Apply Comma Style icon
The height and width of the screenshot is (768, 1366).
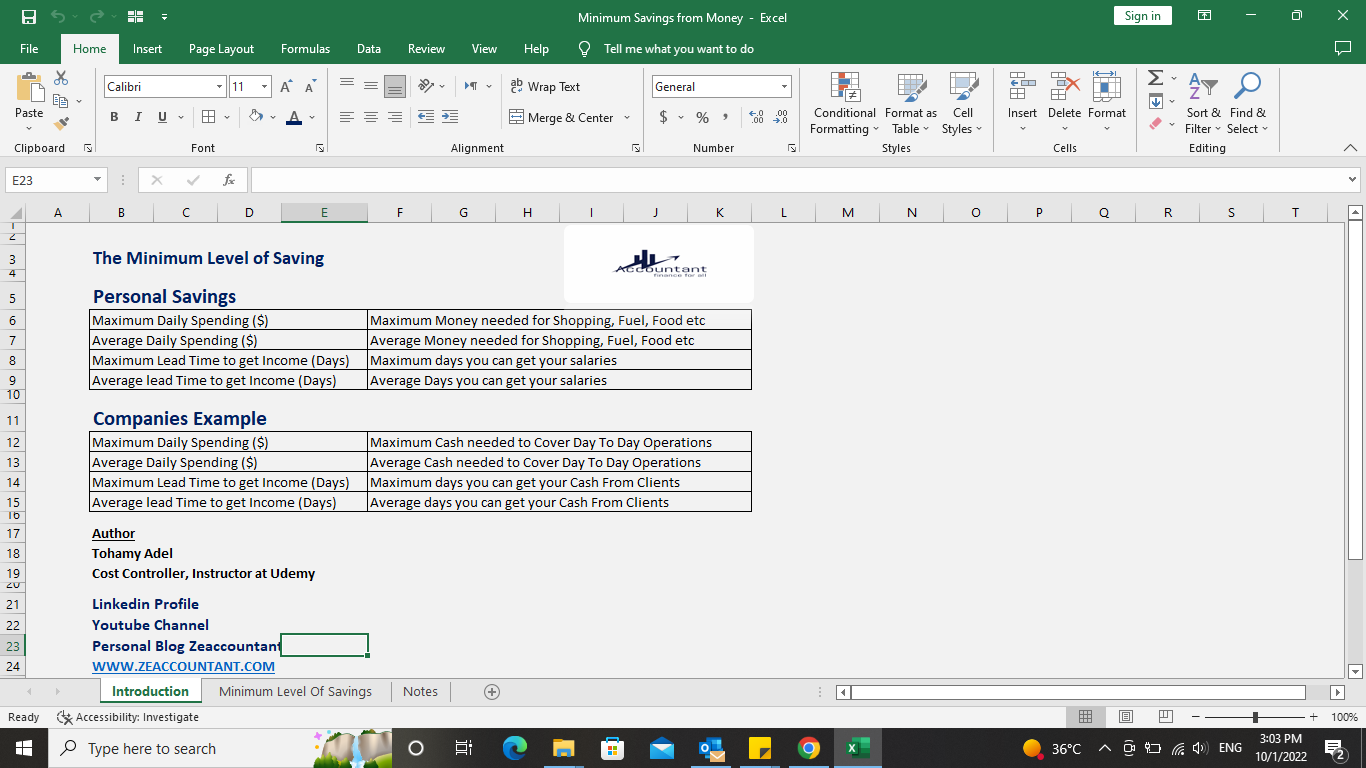tap(727, 117)
